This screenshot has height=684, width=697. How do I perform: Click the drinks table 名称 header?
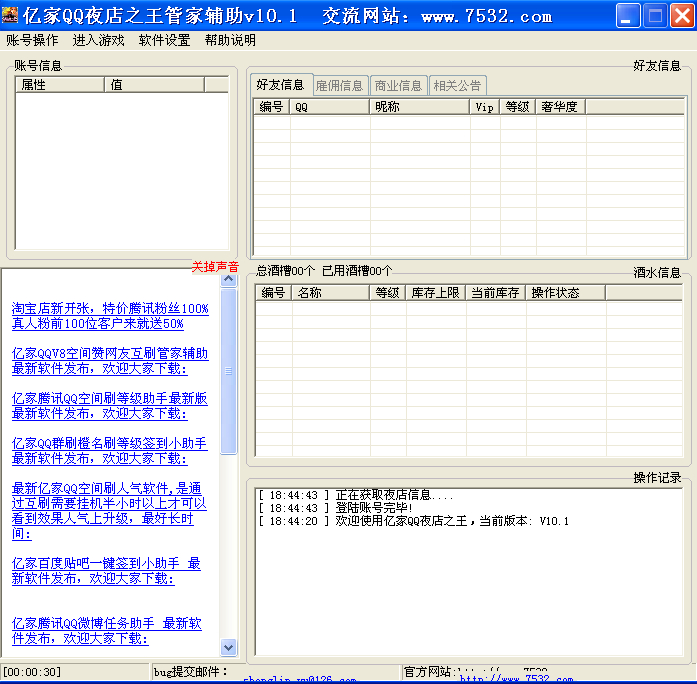[330, 292]
